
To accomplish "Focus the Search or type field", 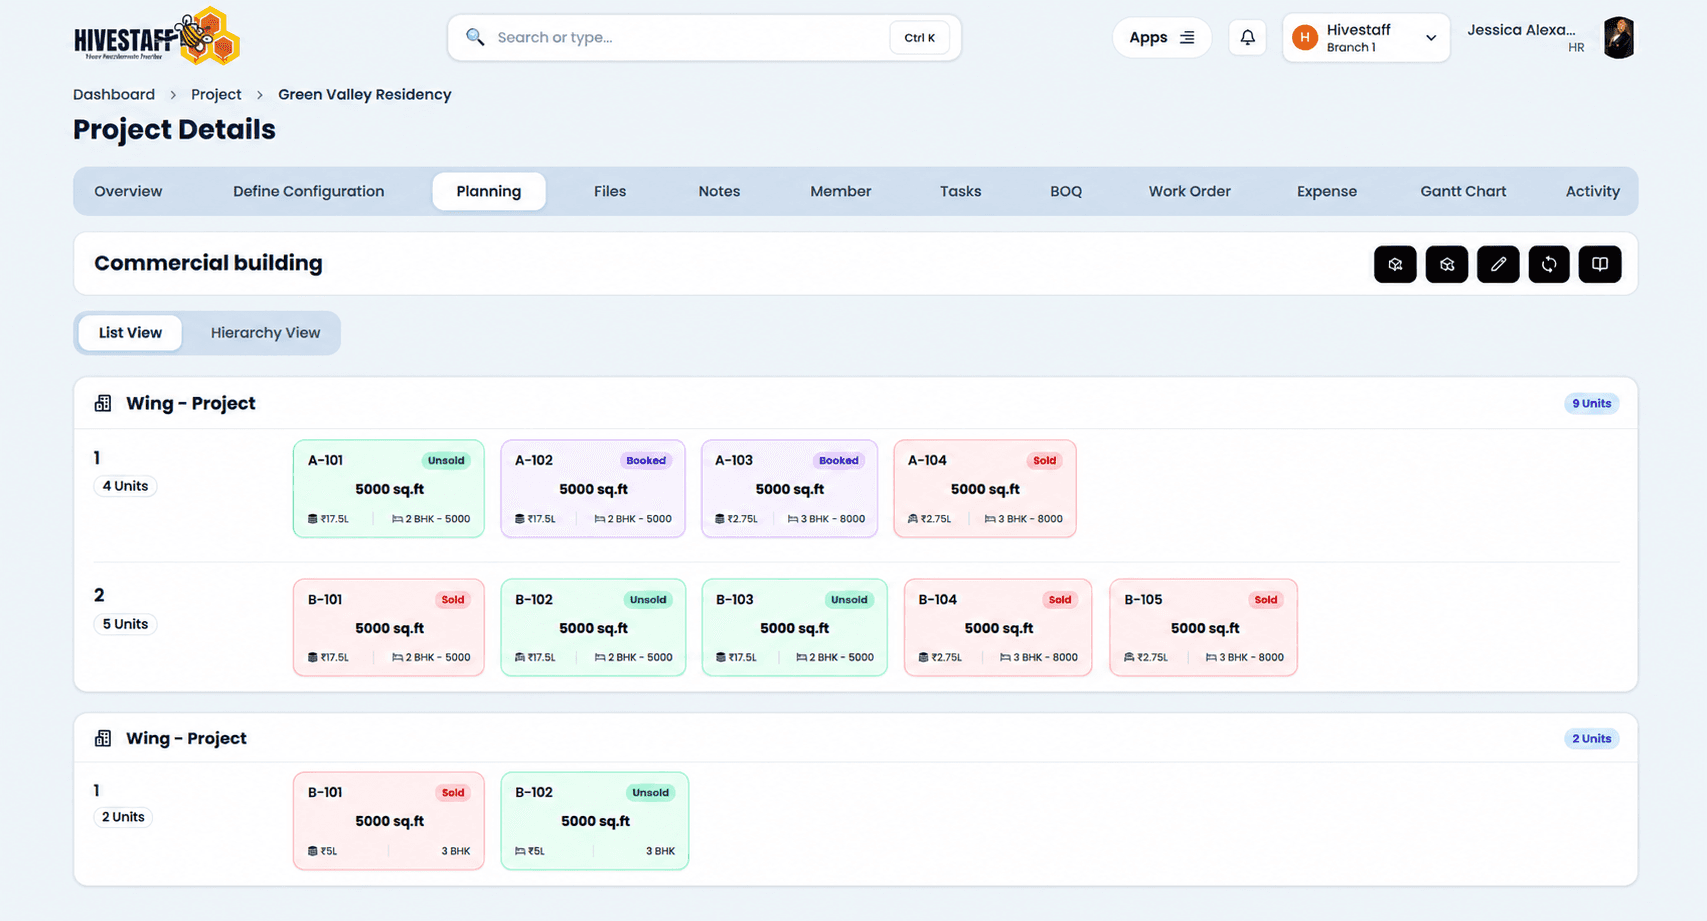I will tap(704, 38).
